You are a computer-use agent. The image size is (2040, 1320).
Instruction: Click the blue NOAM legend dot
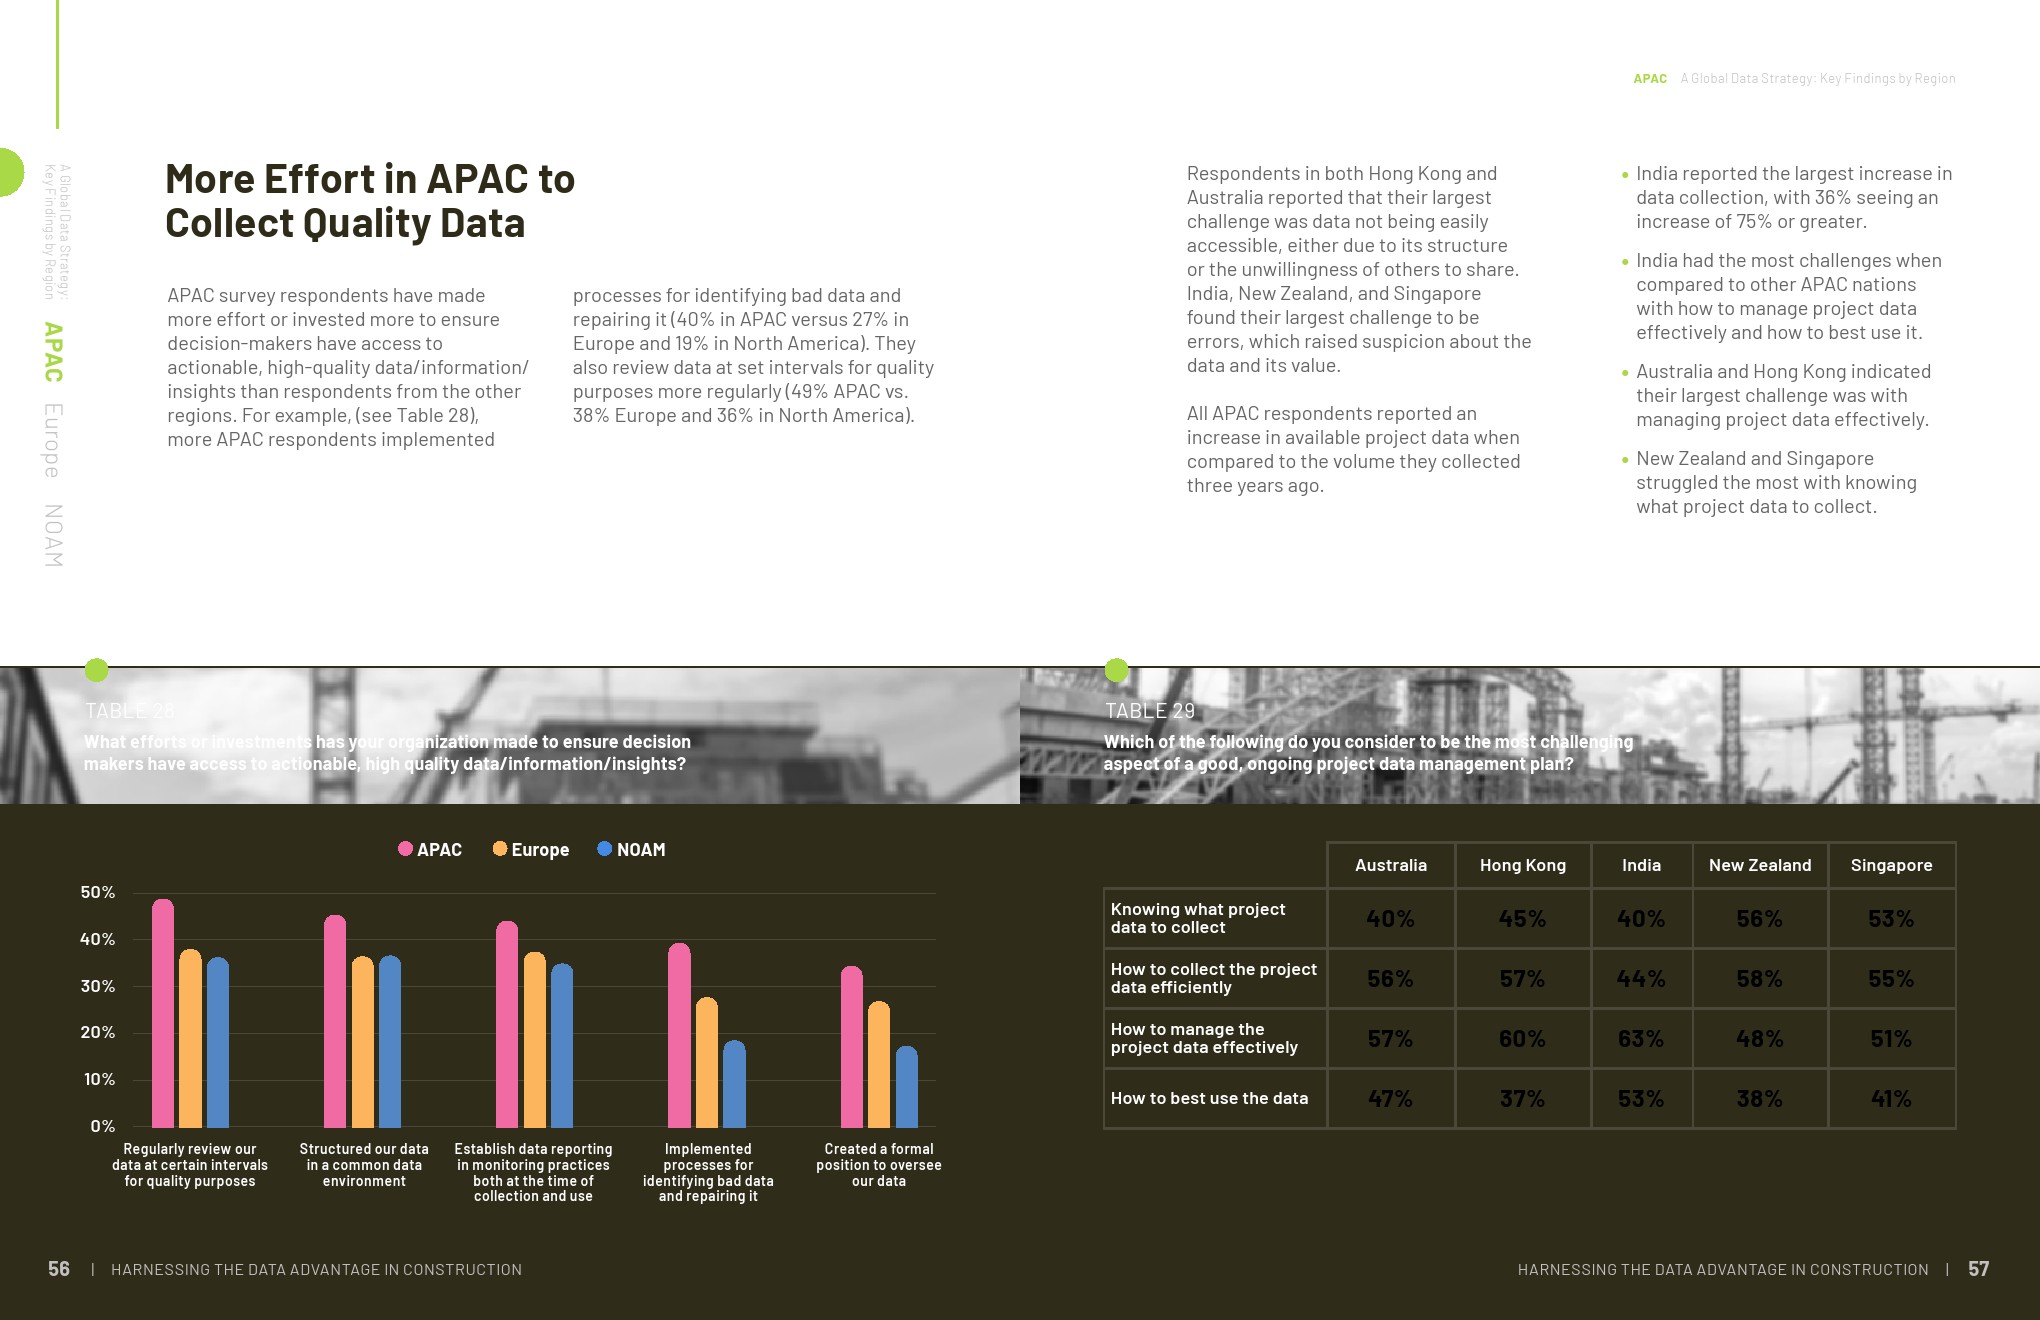coord(604,849)
